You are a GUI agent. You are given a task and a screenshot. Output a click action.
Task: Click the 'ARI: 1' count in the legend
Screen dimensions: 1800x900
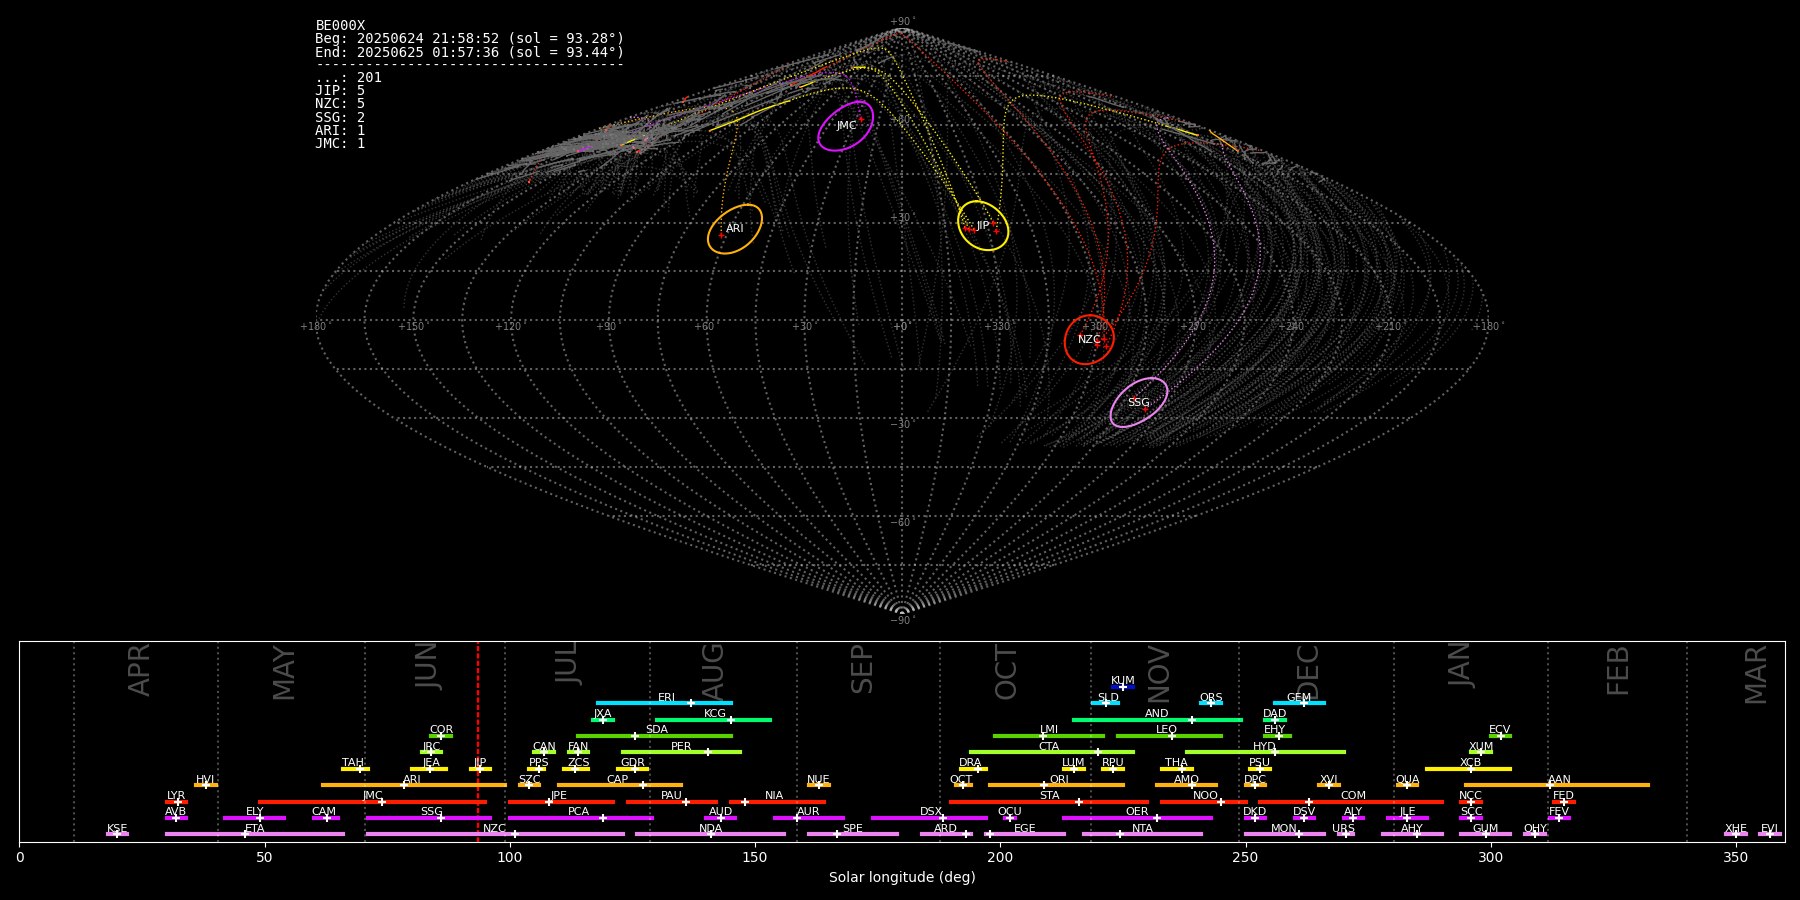[x=340, y=130]
